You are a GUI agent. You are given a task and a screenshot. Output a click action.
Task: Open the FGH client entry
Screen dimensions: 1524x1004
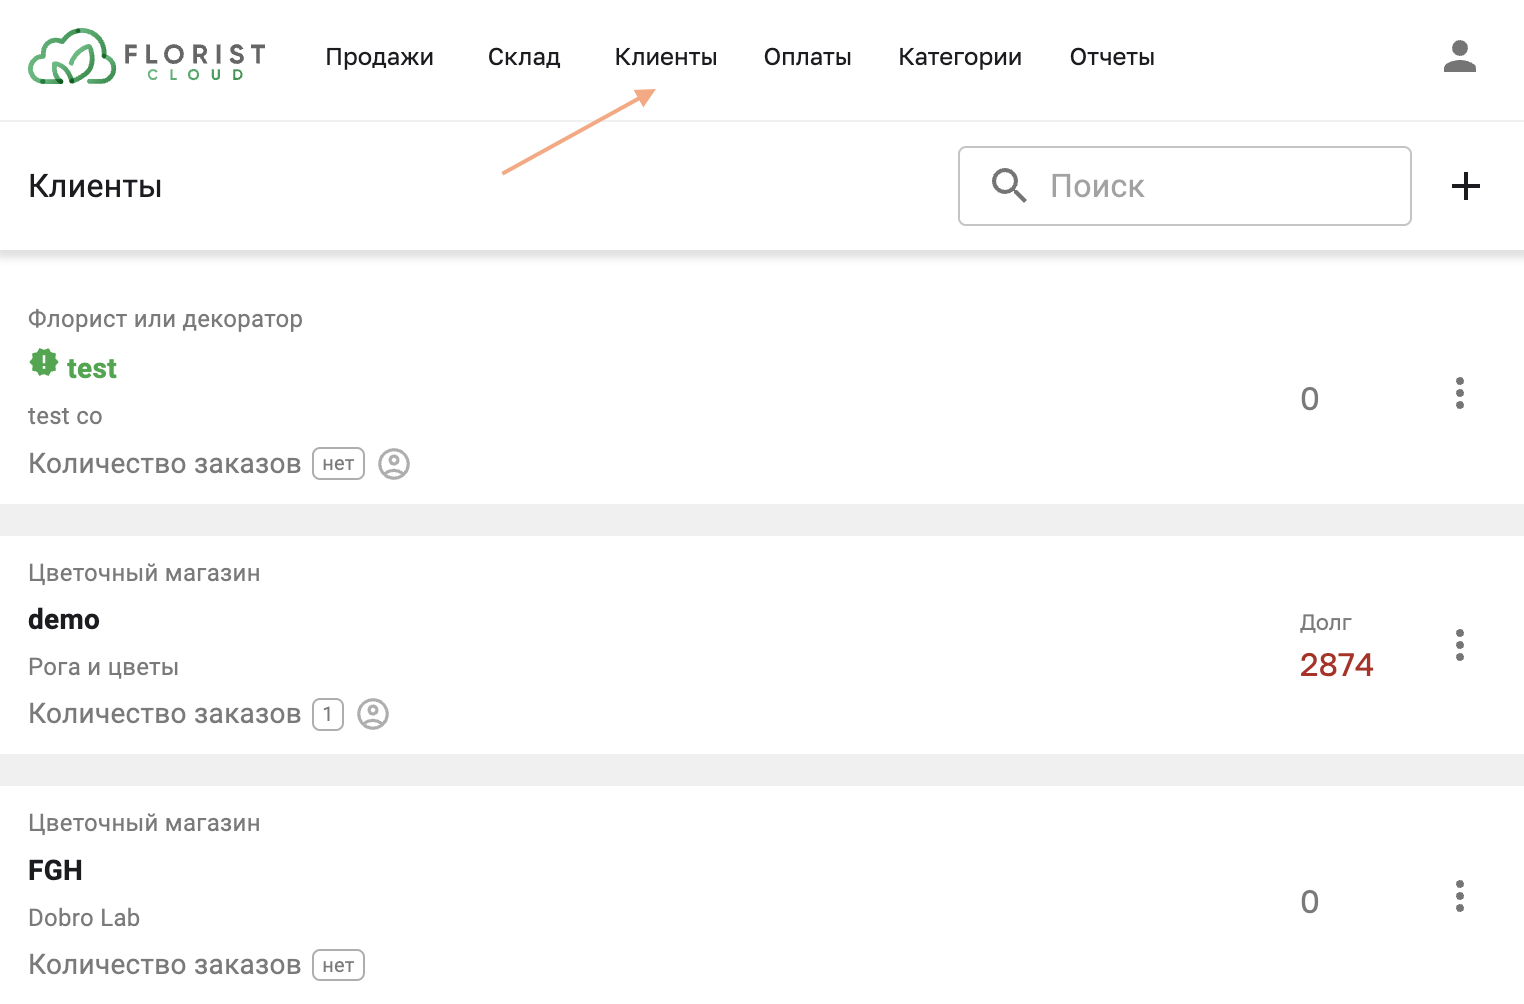tap(55, 871)
